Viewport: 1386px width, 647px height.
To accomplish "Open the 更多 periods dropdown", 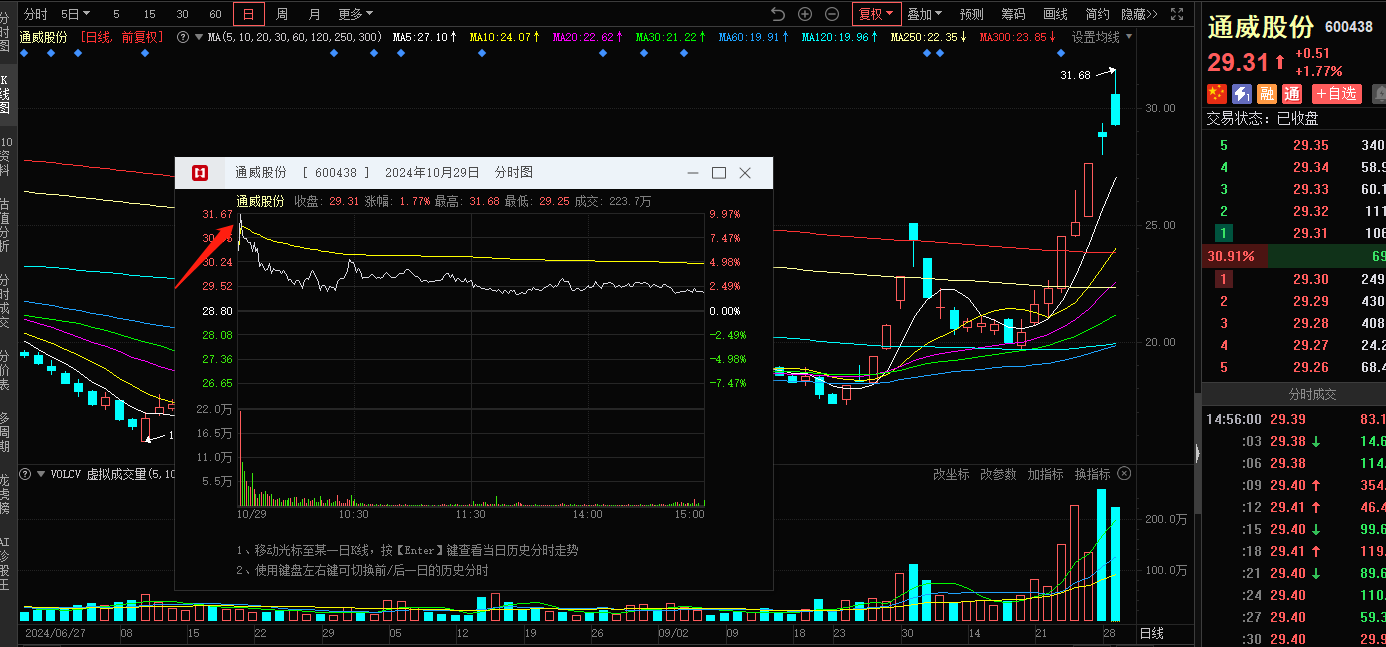I will click(355, 14).
